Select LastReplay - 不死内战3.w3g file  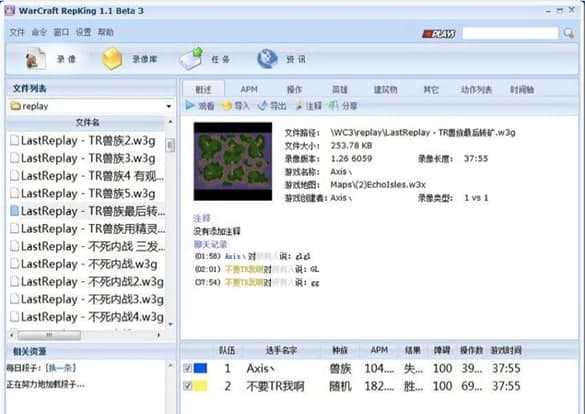87,299
